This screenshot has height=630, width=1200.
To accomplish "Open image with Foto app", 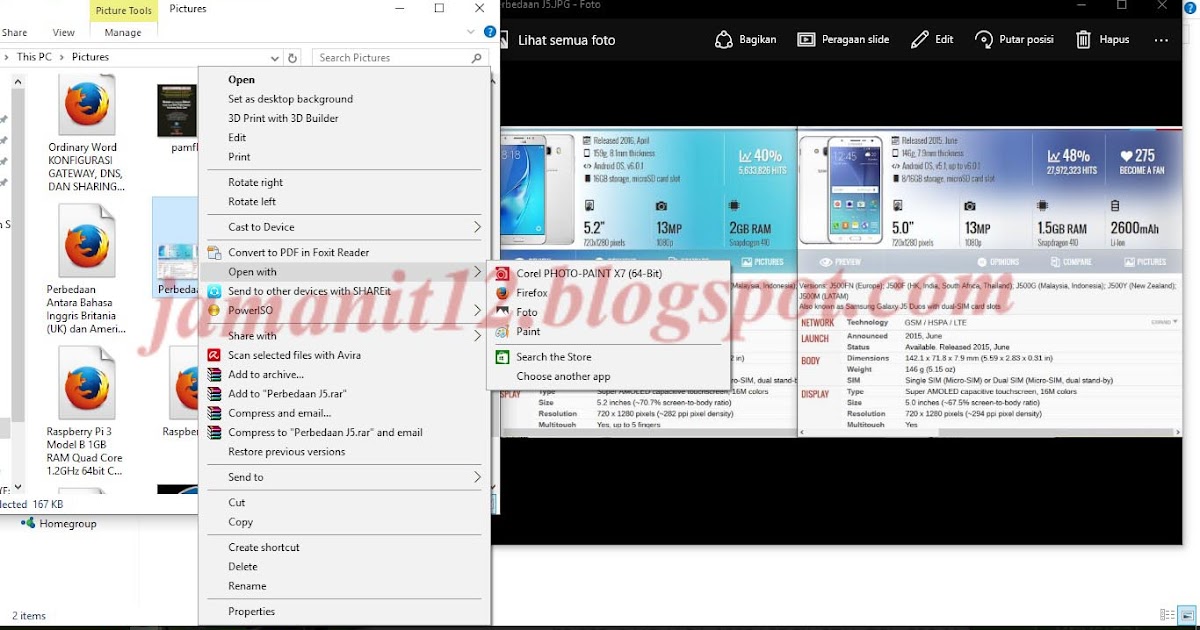I will [x=527, y=312].
